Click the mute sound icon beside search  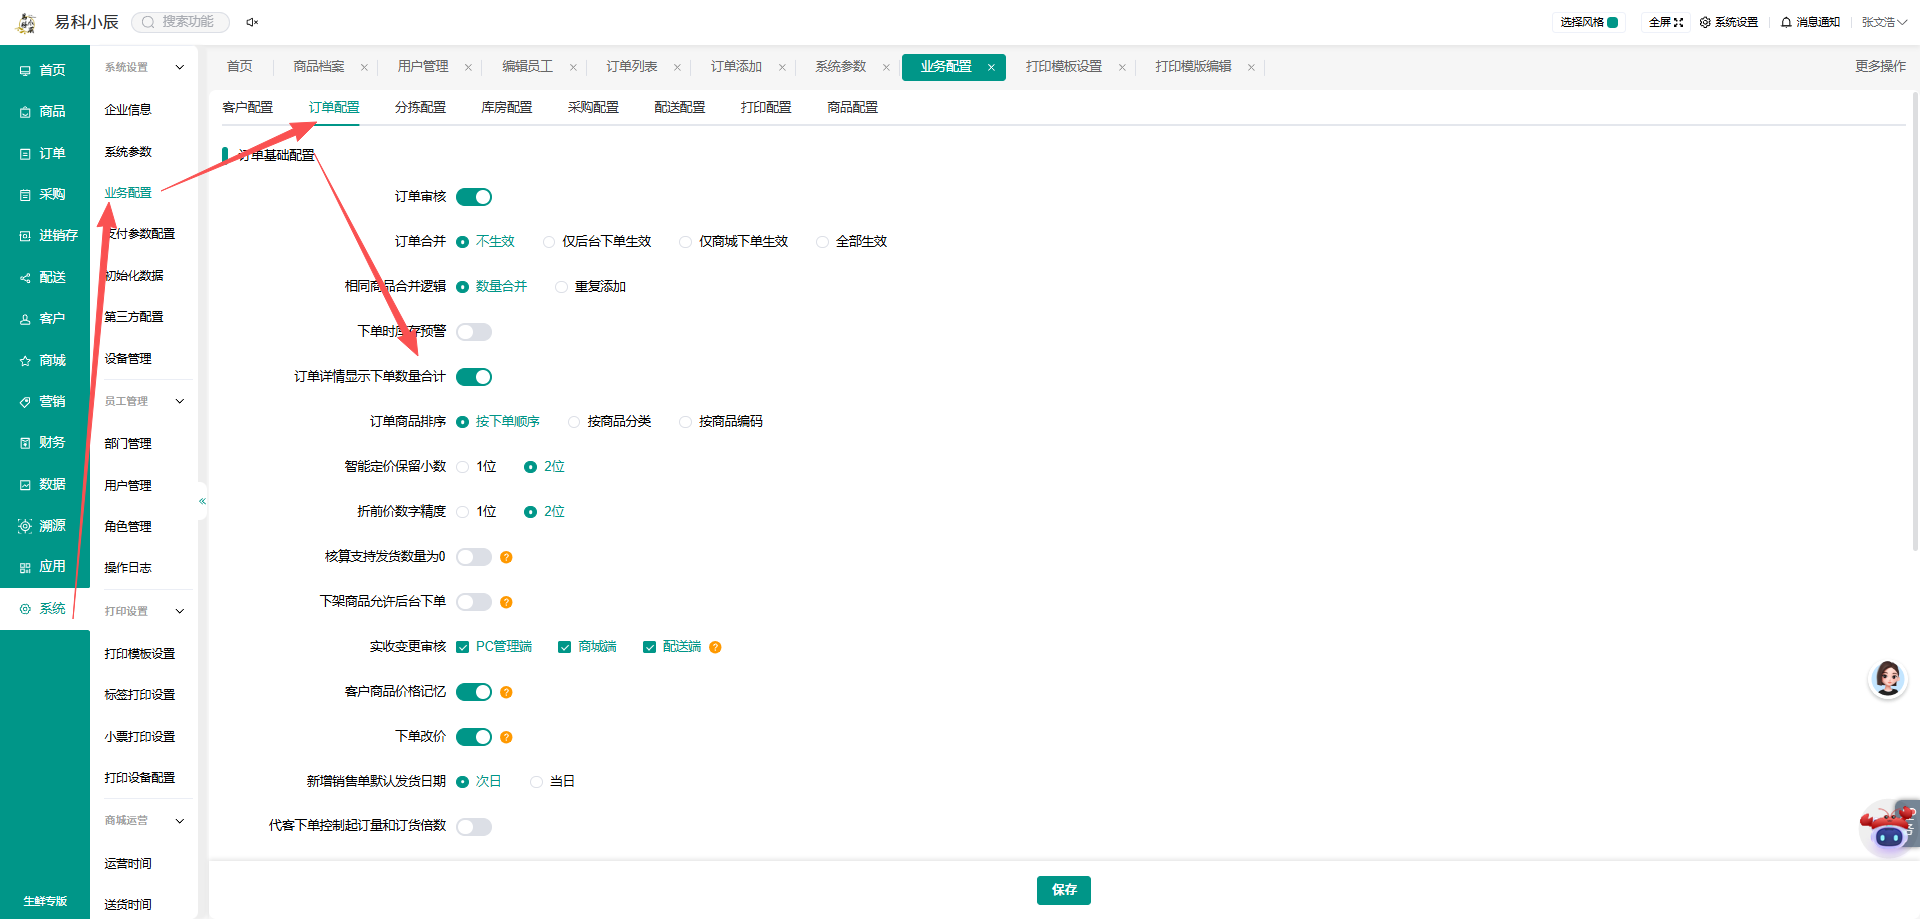pyautogui.click(x=252, y=22)
